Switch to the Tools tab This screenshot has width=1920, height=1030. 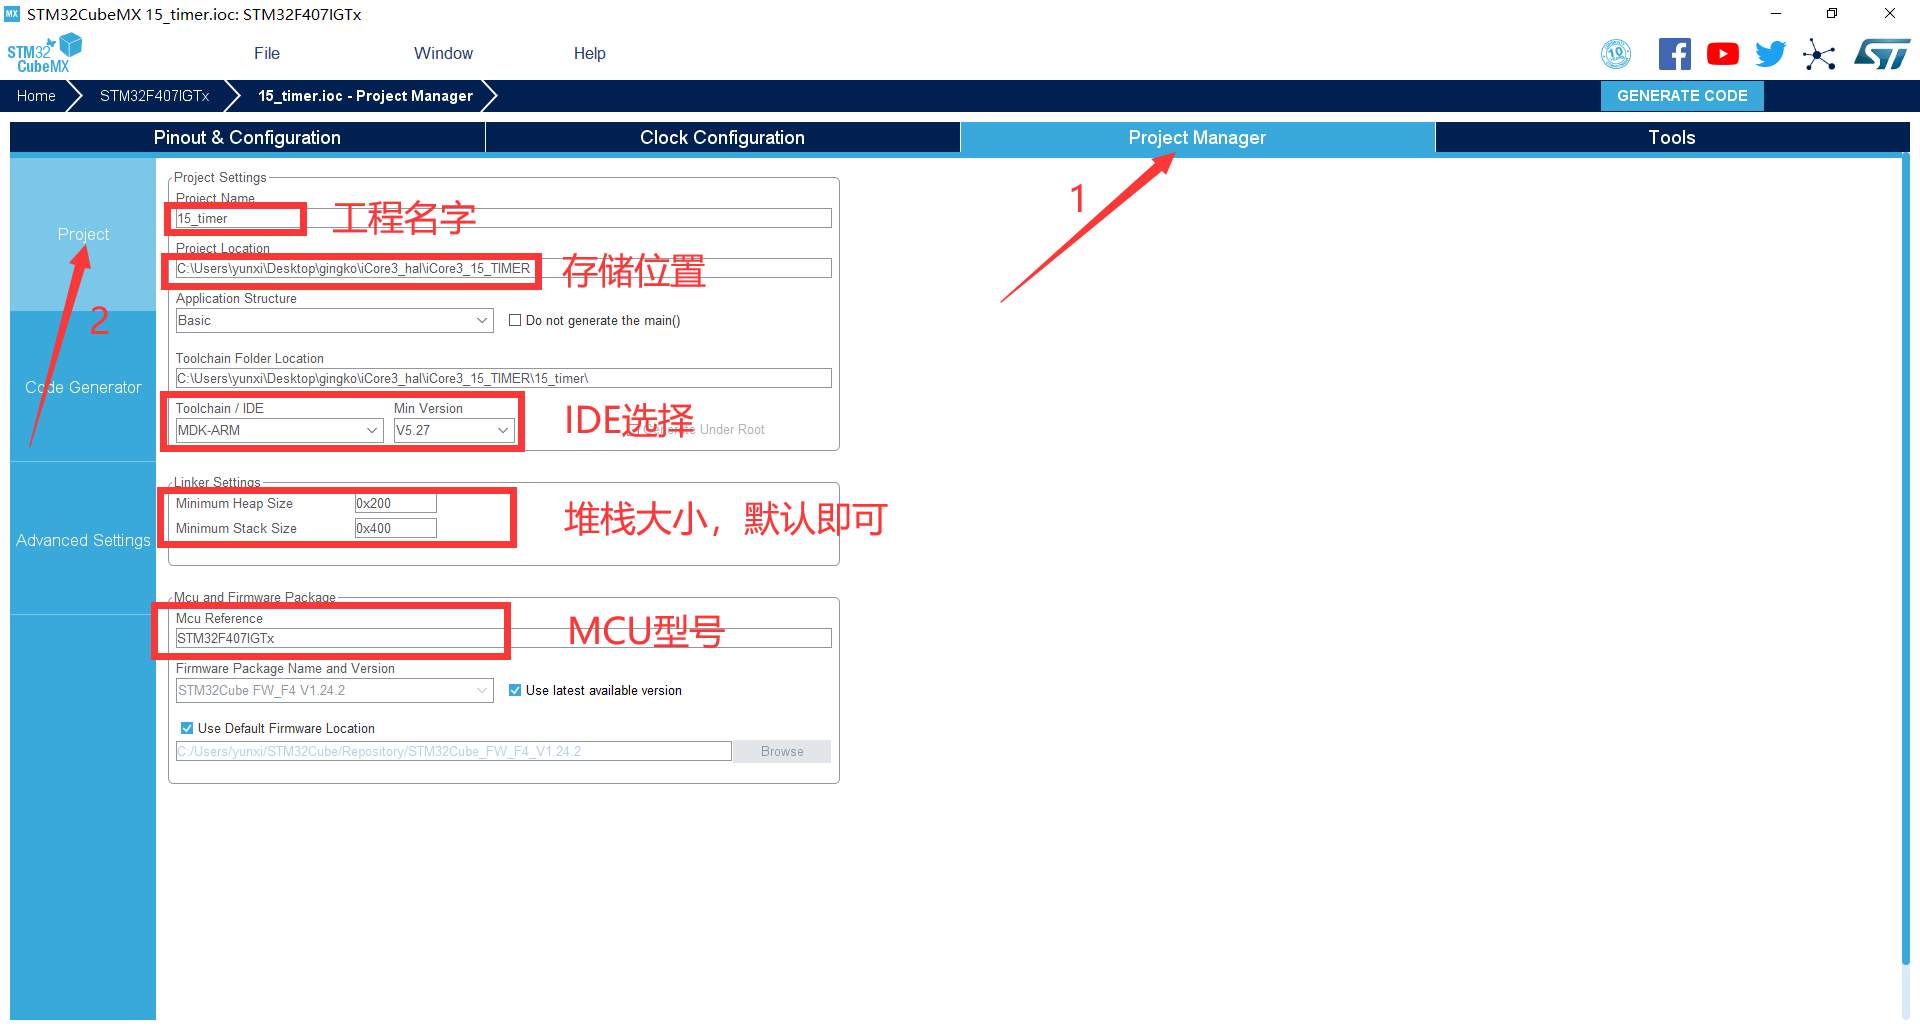point(1672,138)
